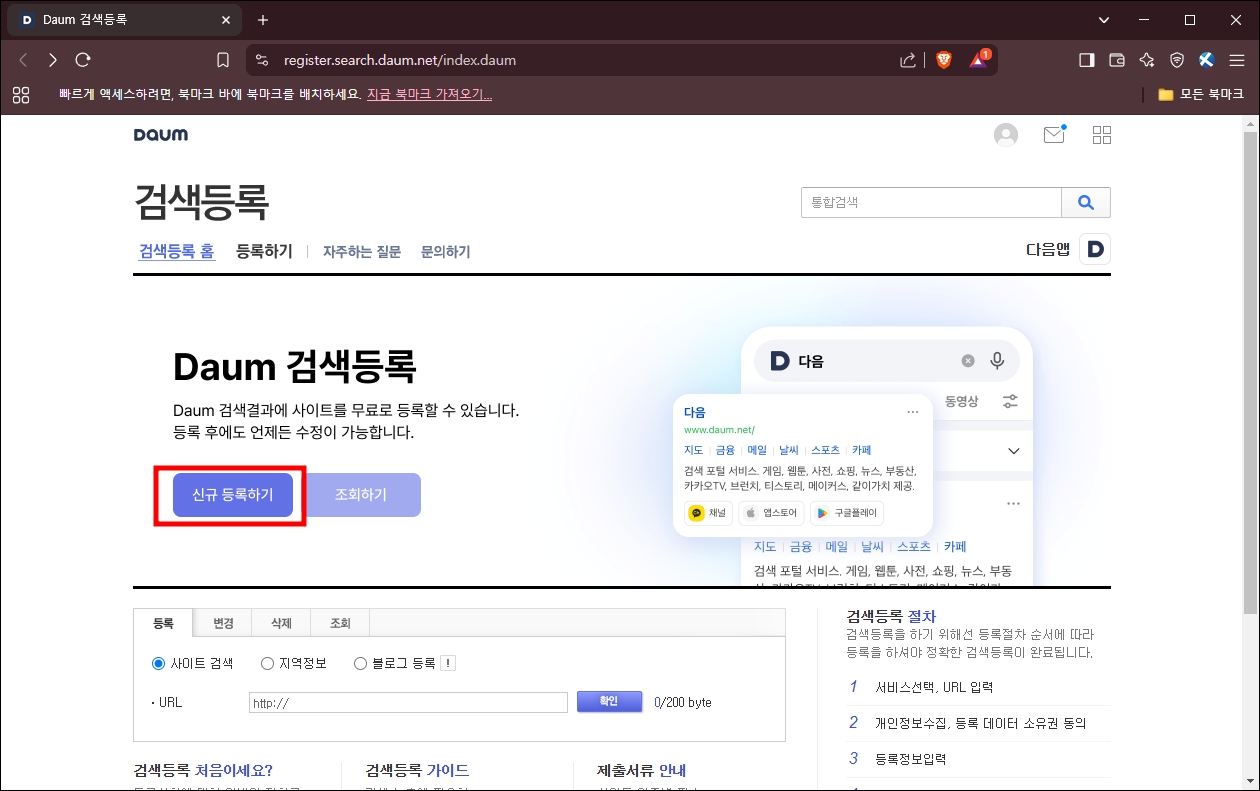Select the 사이트 검색 radio button
Image resolution: width=1260 pixels, height=791 pixels.
(158, 663)
